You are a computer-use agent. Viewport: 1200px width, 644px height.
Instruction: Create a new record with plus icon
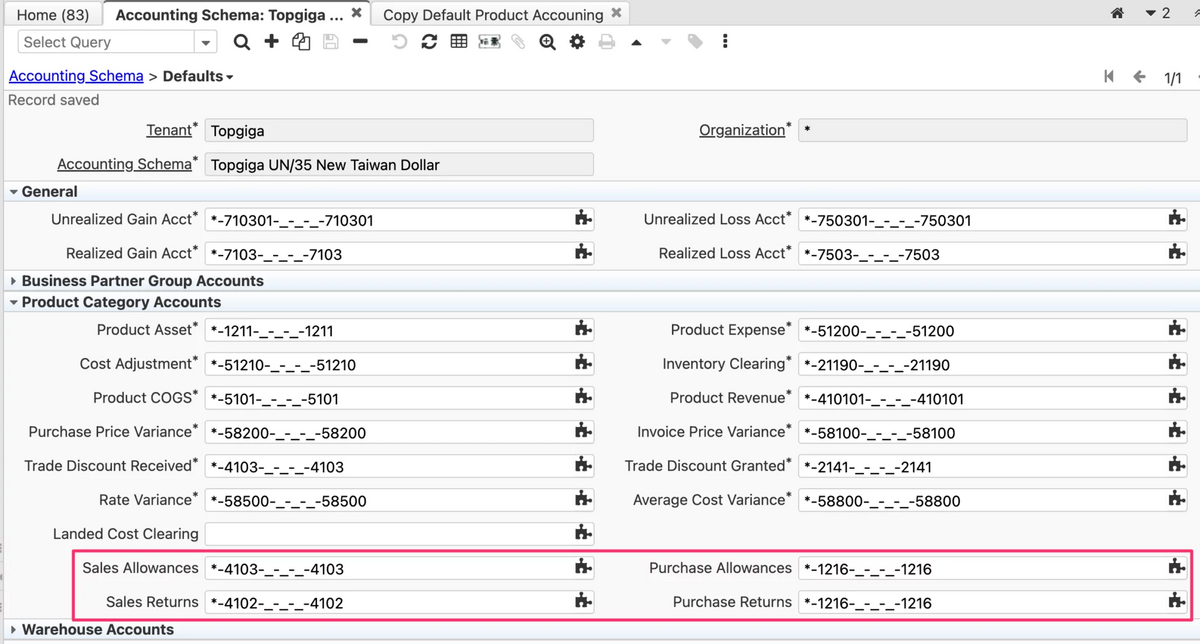click(x=271, y=42)
